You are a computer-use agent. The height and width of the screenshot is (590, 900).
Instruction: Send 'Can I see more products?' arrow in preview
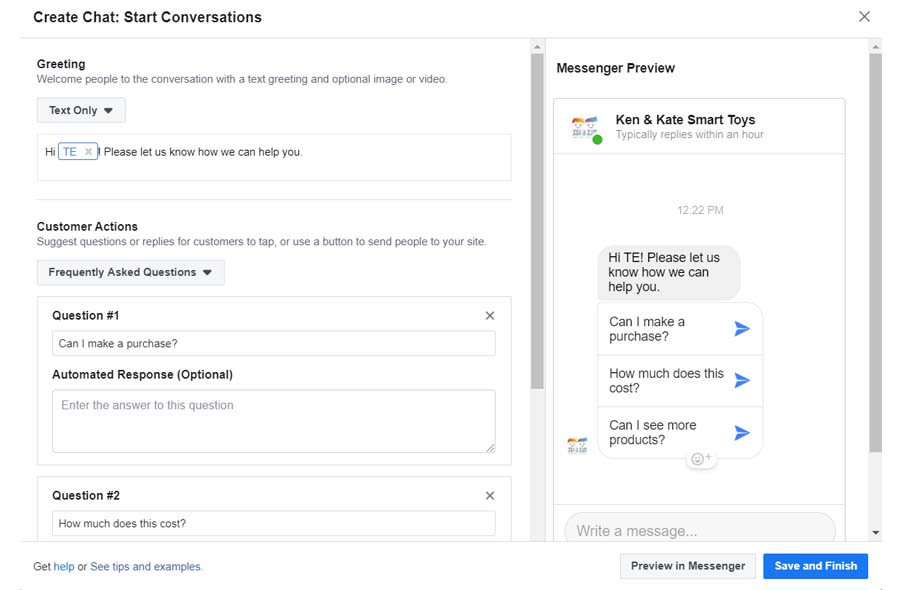742,432
